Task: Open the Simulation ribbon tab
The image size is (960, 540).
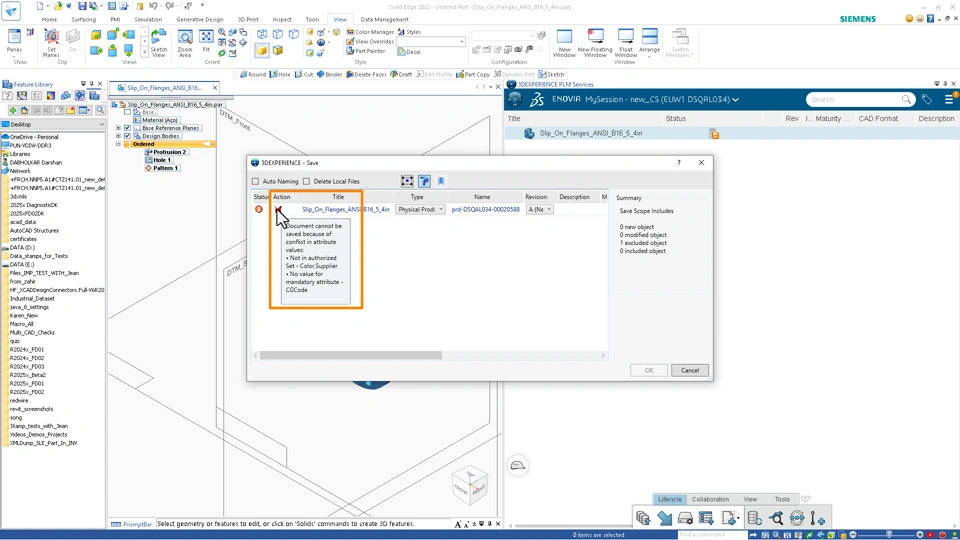Action: click(148, 20)
